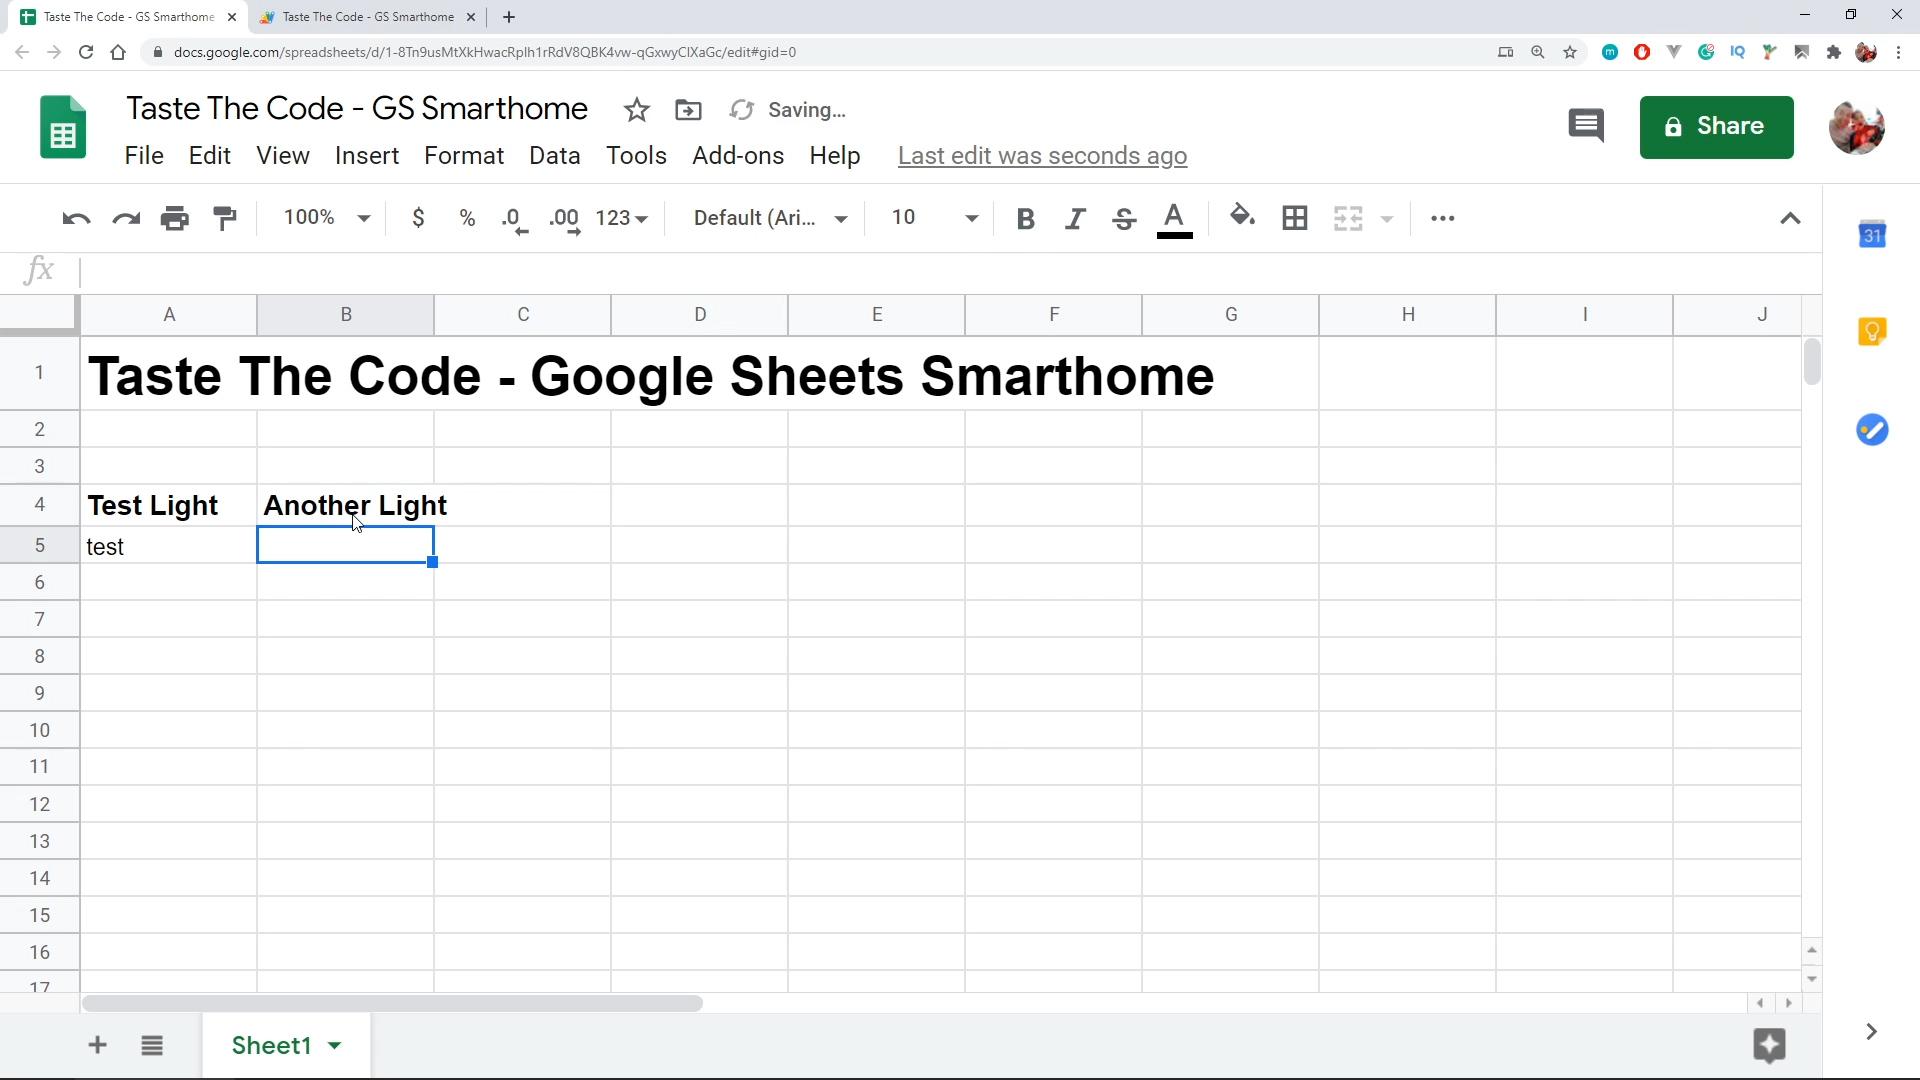Open Keep notes side panel
Viewport: 1920px width, 1080px height.
(x=1872, y=331)
